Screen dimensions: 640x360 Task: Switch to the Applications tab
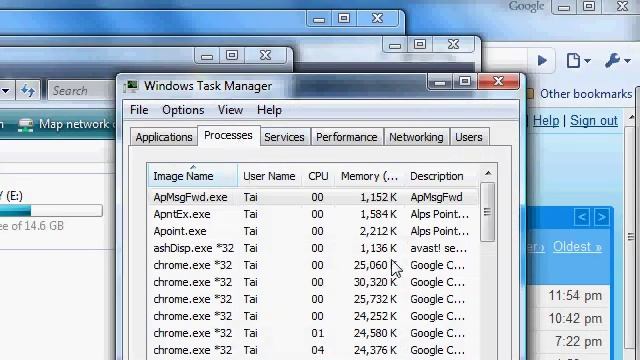[x=164, y=137]
